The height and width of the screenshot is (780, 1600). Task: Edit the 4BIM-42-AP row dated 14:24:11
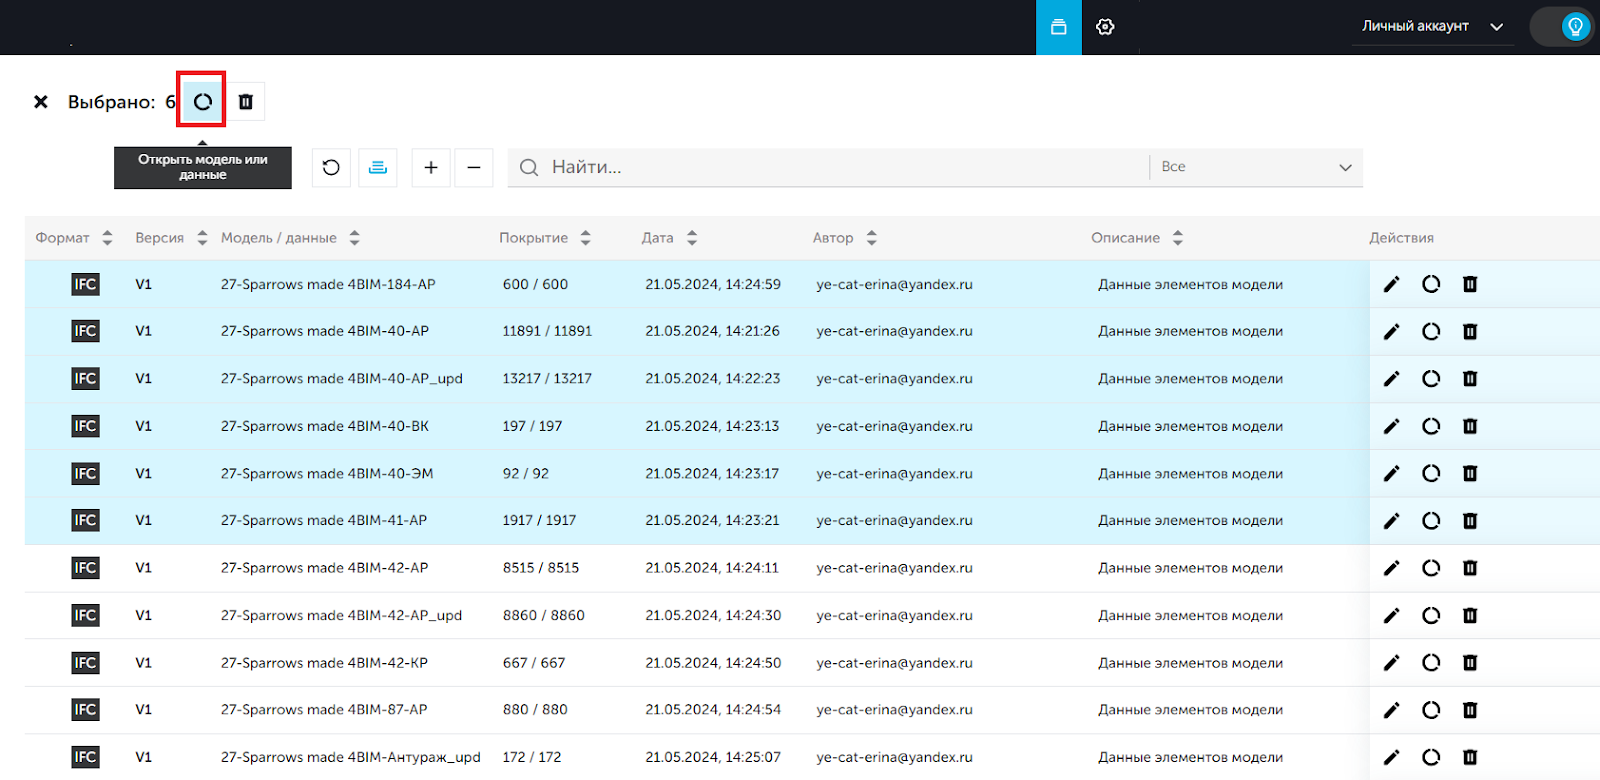tap(1391, 568)
